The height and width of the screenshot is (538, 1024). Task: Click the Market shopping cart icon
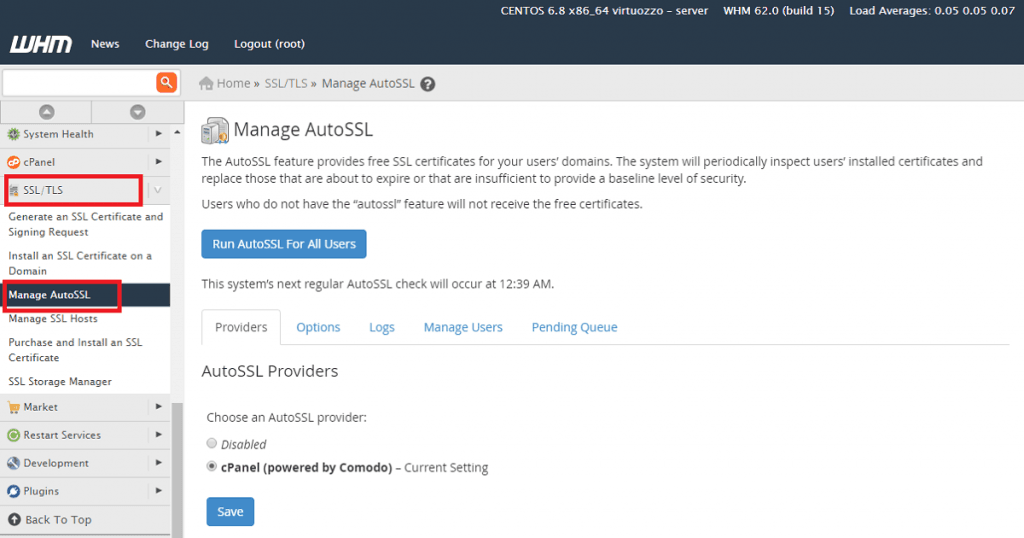pos(14,407)
